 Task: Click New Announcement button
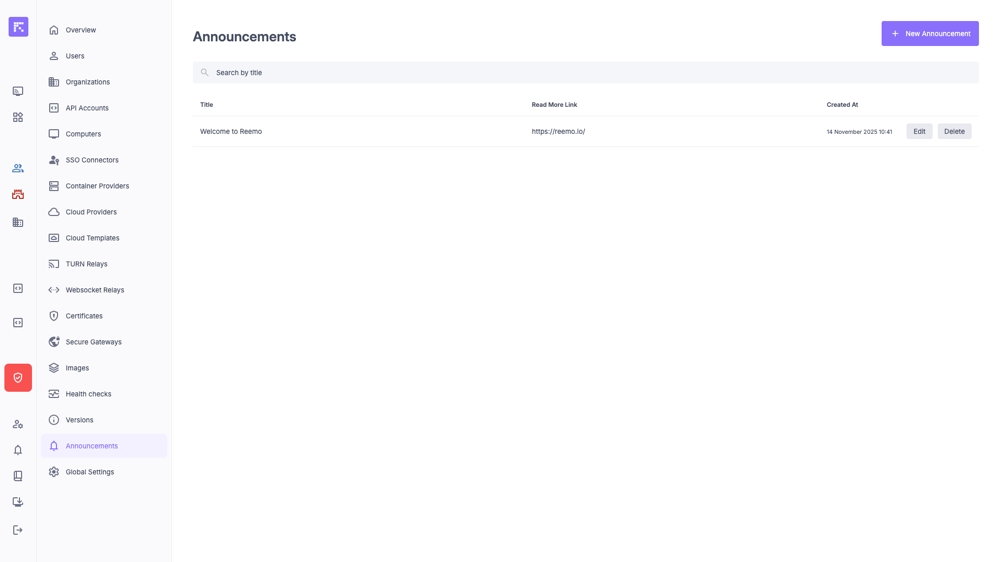930,33
